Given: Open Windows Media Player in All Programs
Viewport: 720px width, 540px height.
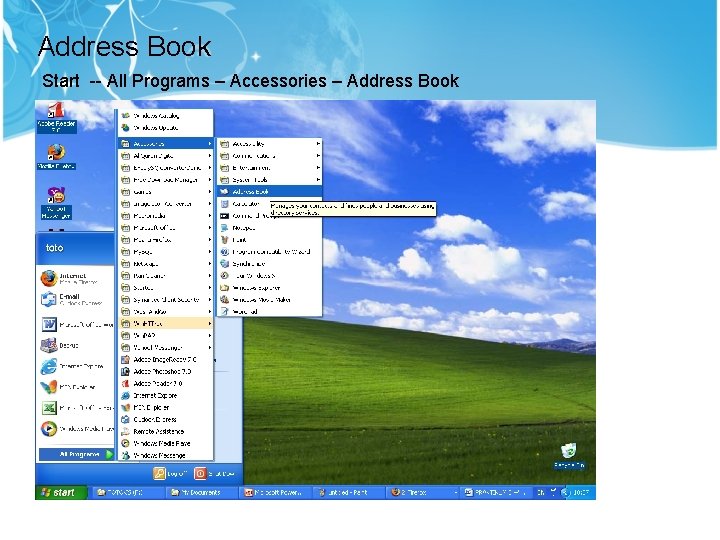Looking at the screenshot, I should 165,444.
